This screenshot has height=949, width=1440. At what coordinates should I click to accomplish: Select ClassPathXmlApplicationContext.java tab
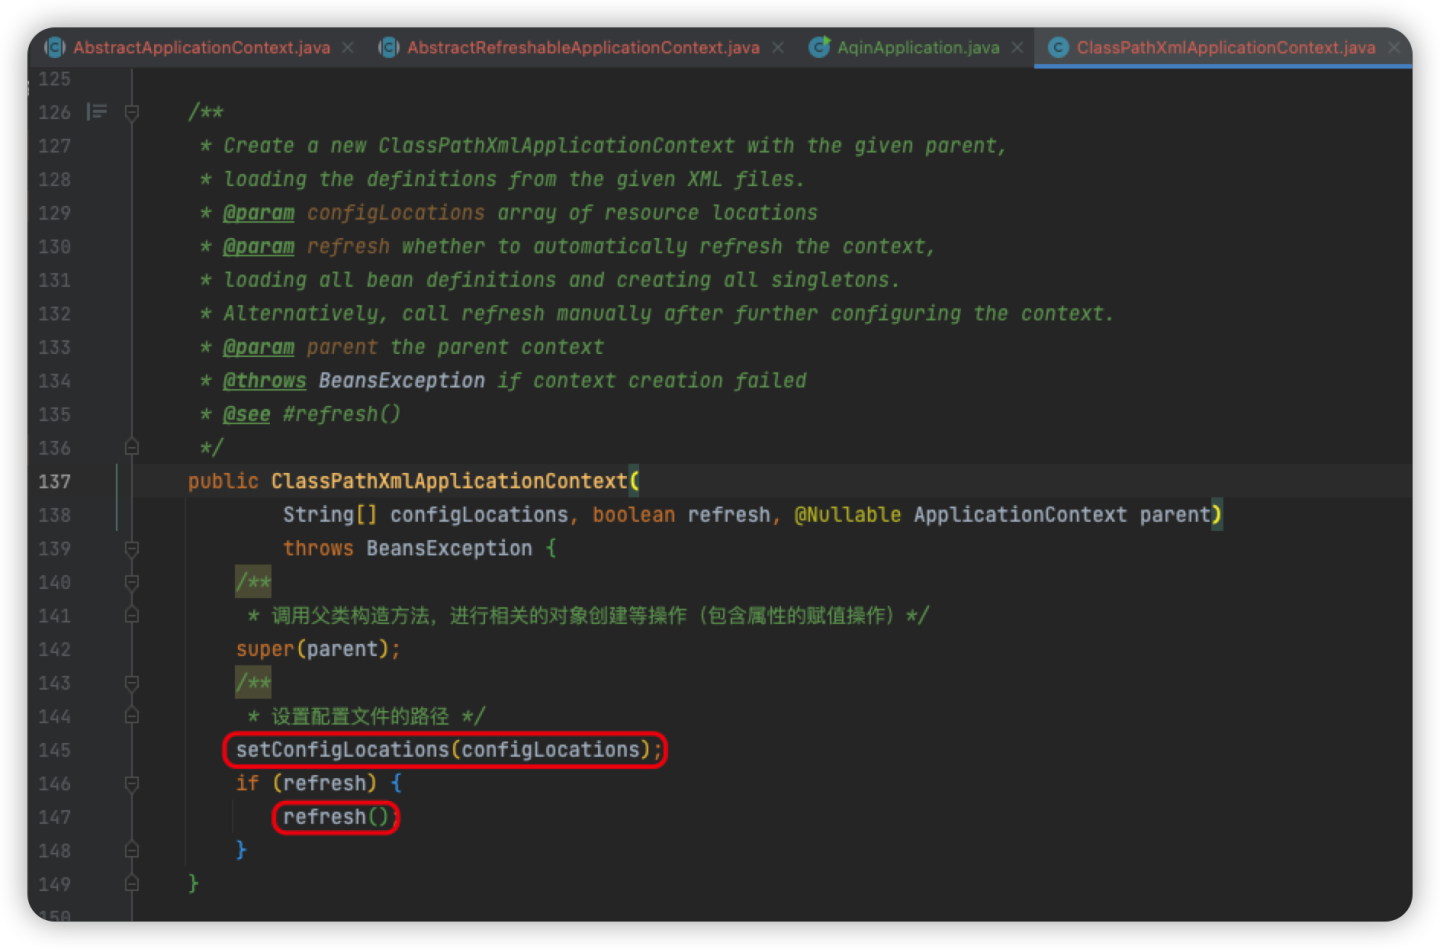(1226, 47)
